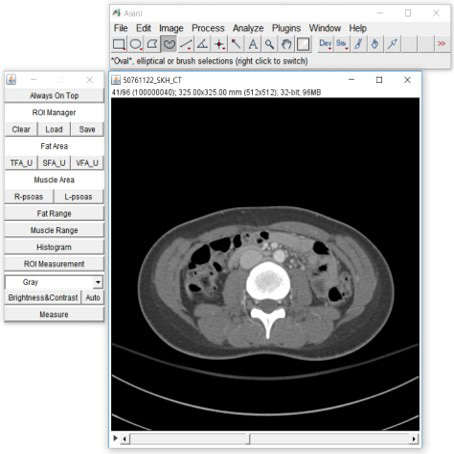Select the Text tool
The width and height of the screenshot is (454, 454).
pyautogui.click(x=253, y=44)
